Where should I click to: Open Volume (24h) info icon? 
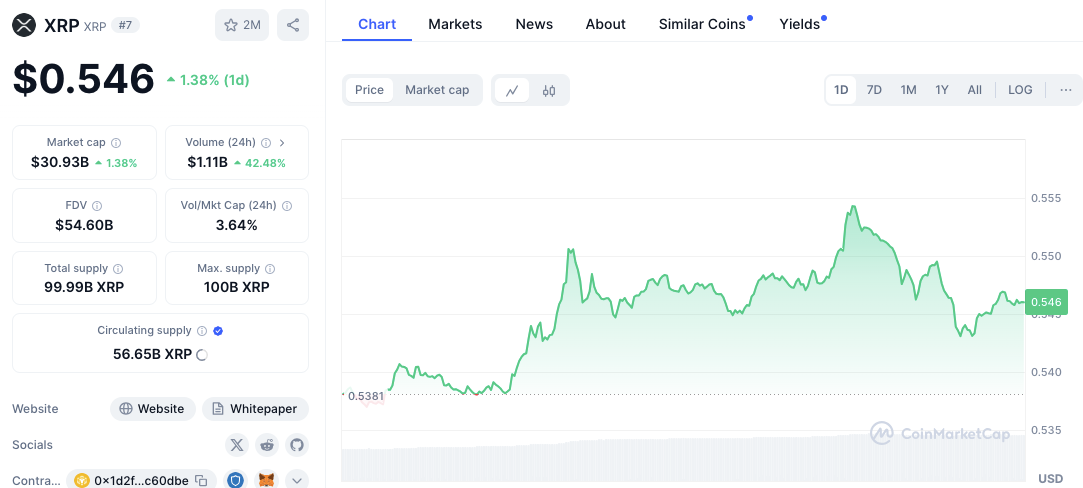pyautogui.click(x=266, y=143)
